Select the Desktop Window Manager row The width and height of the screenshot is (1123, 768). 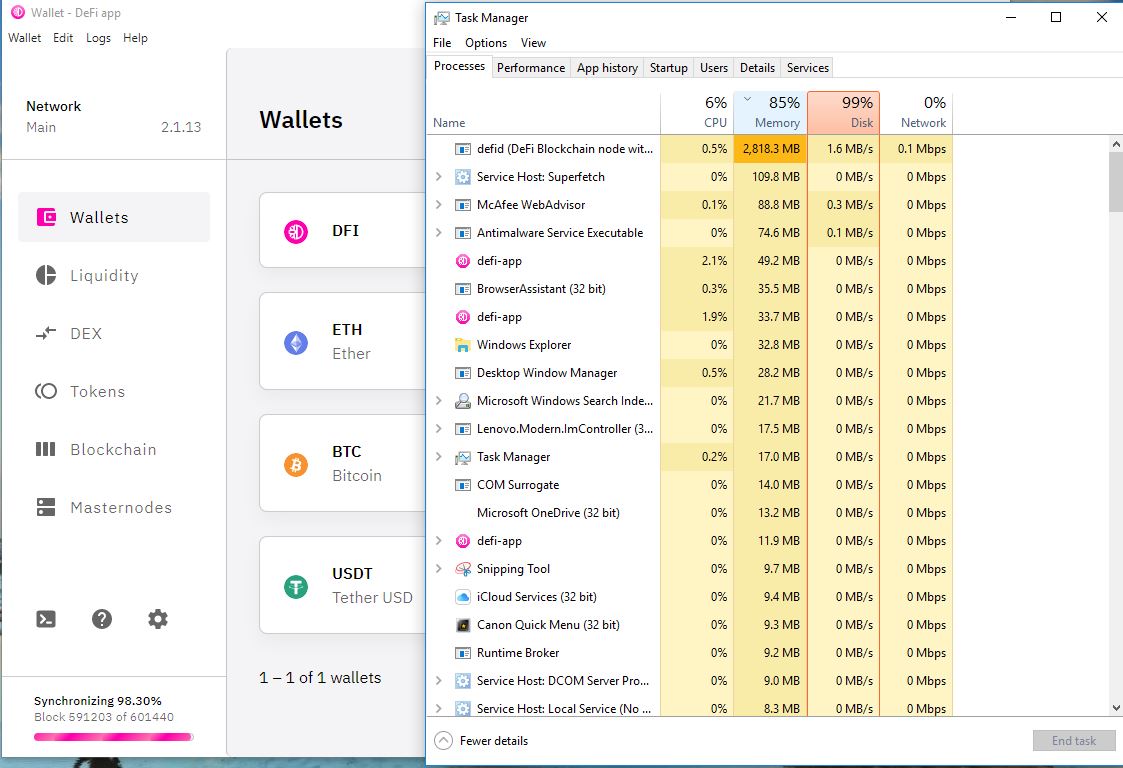coord(690,373)
